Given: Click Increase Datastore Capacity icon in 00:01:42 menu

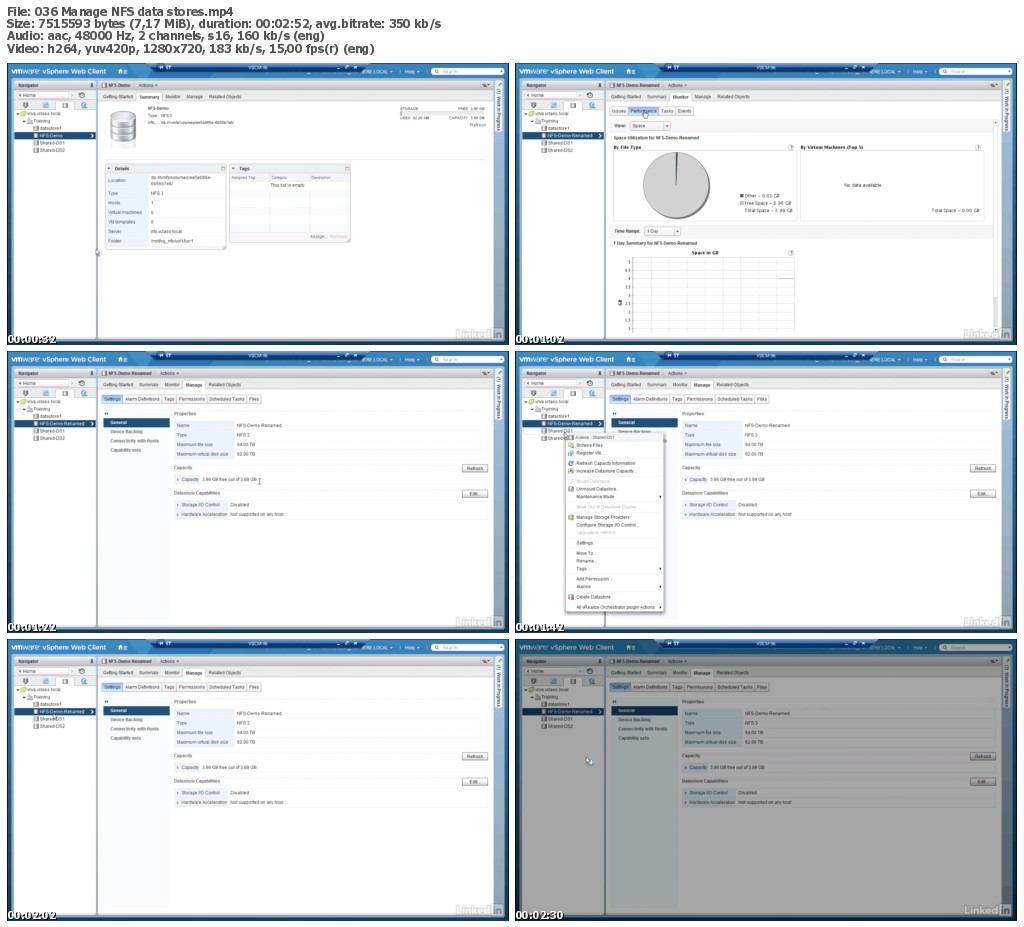Looking at the screenshot, I should coord(571,471).
